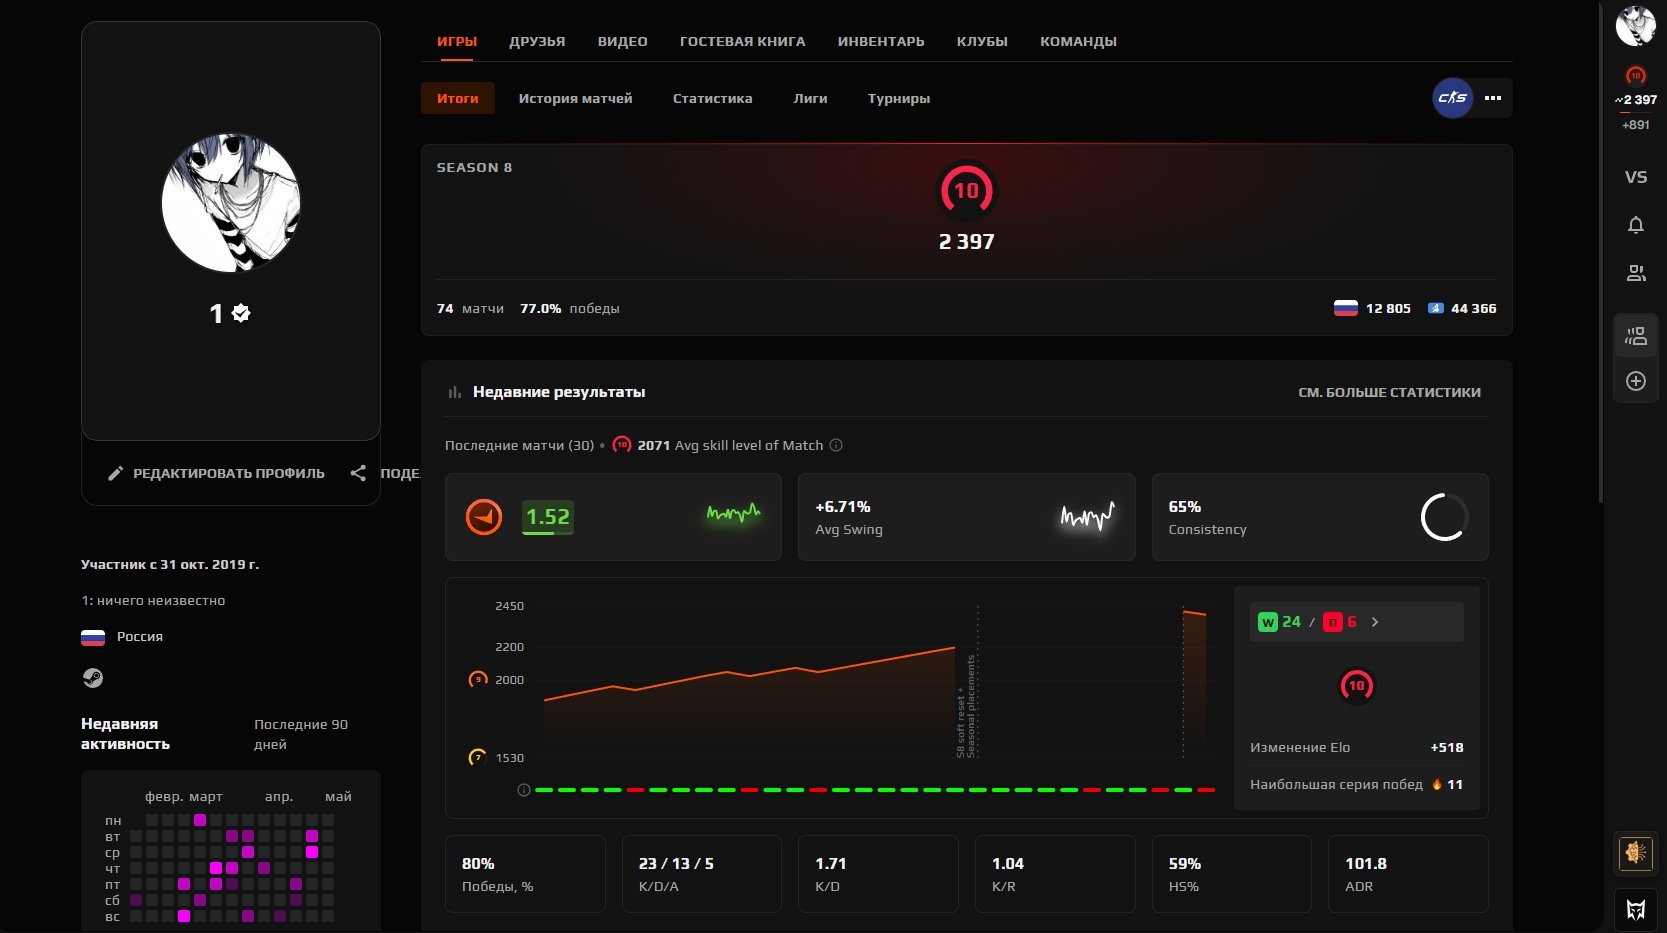The height and width of the screenshot is (933, 1667).
Task: Click the 1.71 K/D stat card
Action: (878, 874)
